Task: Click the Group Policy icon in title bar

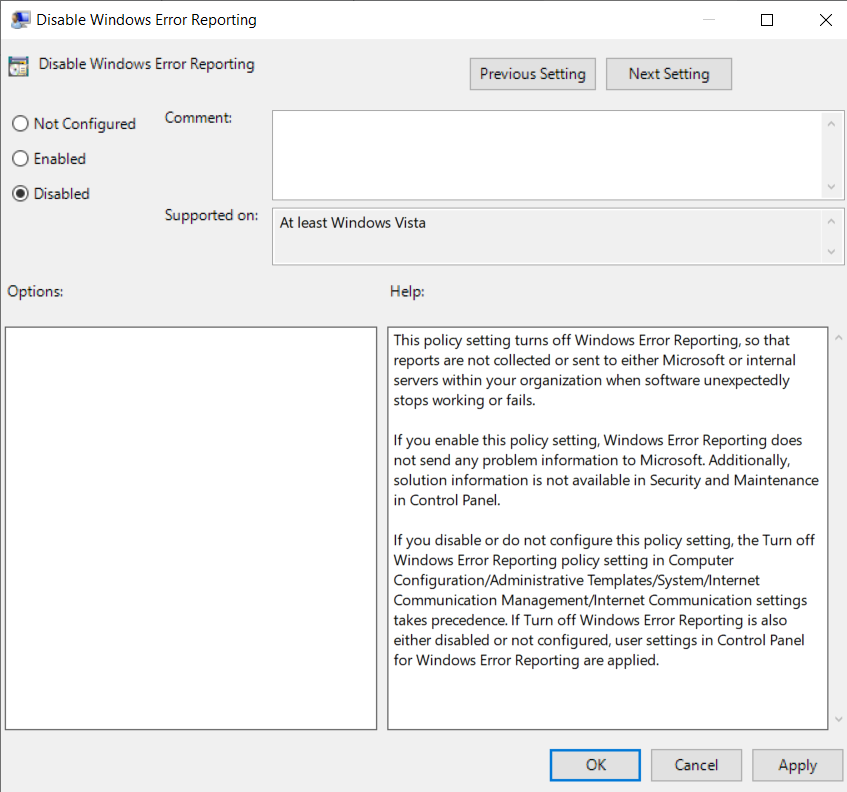Action: (20, 20)
